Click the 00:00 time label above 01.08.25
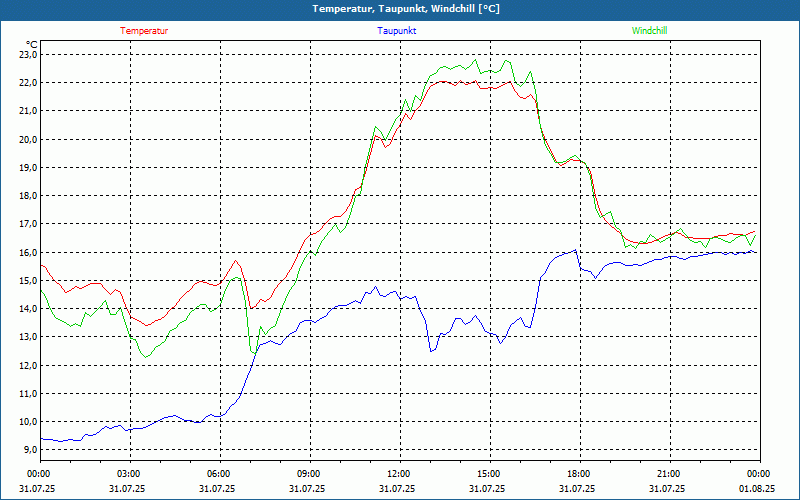800x500 pixels. (759, 474)
